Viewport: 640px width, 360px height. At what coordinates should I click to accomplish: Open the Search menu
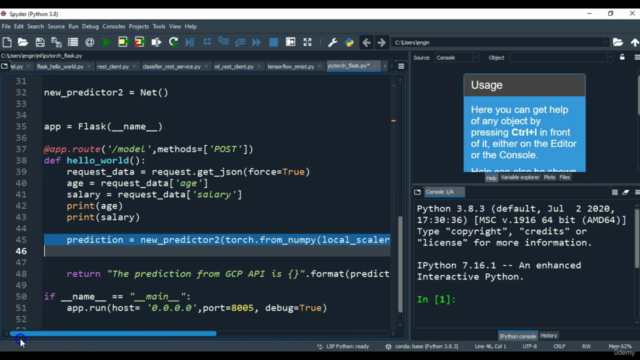36,27
